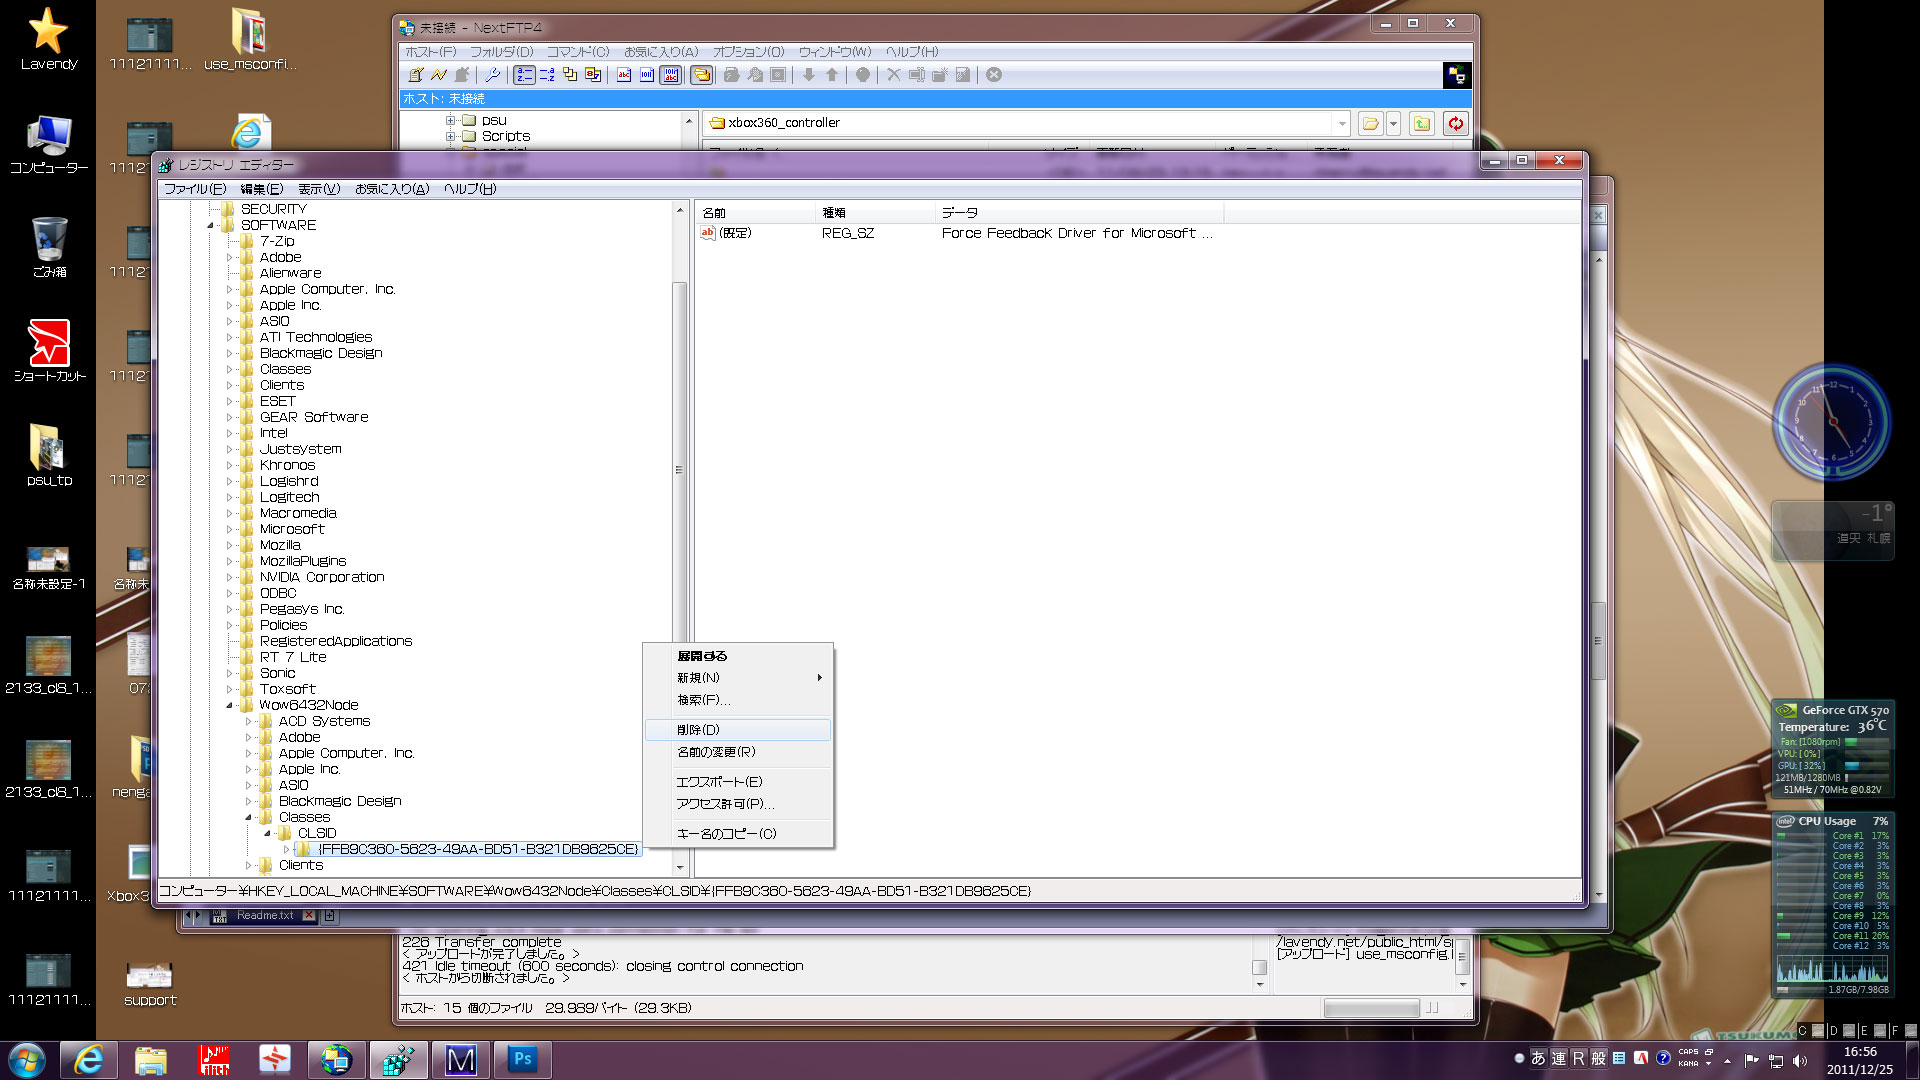Click the upload arrow icon in NextFTP toolbar
This screenshot has width=1920, height=1080.
click(x=832, y=75)
